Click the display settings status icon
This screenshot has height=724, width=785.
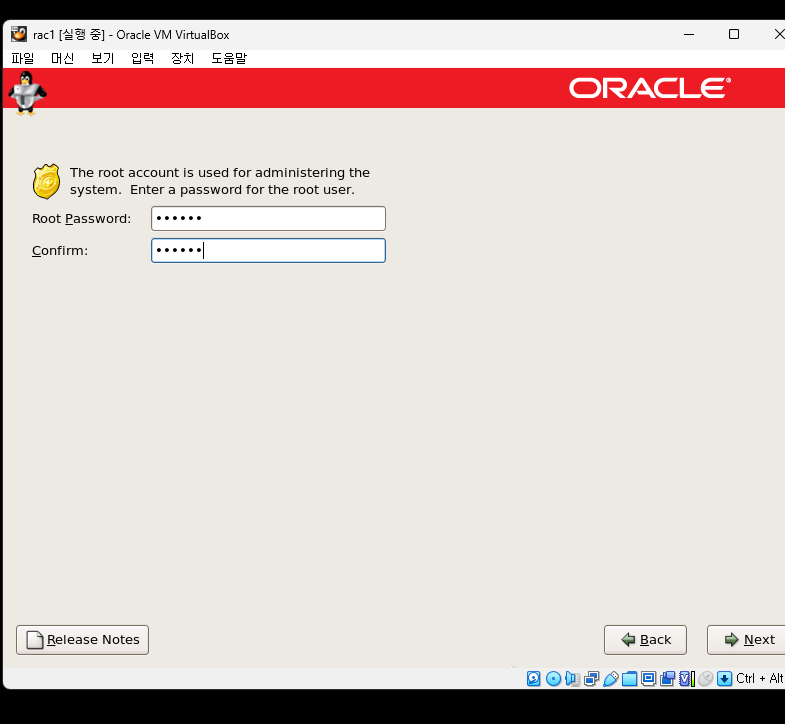[648, 678]
